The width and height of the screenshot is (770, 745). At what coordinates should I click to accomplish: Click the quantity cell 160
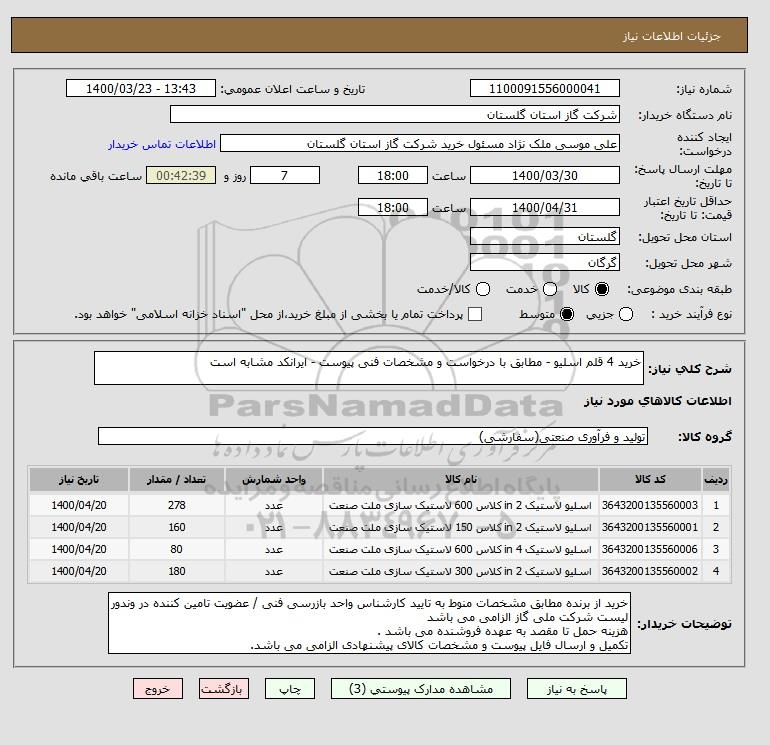click(176, 527)
